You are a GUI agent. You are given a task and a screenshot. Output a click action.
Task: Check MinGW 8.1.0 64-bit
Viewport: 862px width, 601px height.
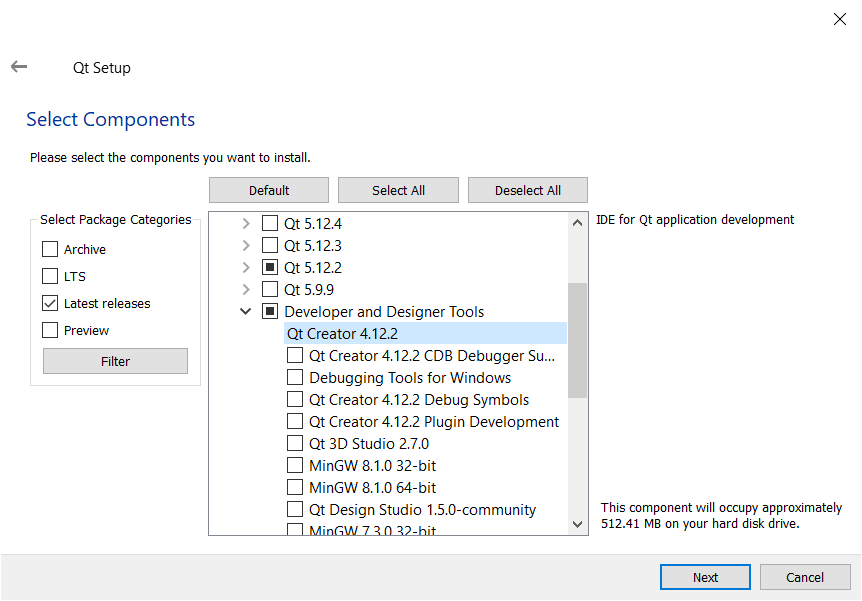(295, 487)
